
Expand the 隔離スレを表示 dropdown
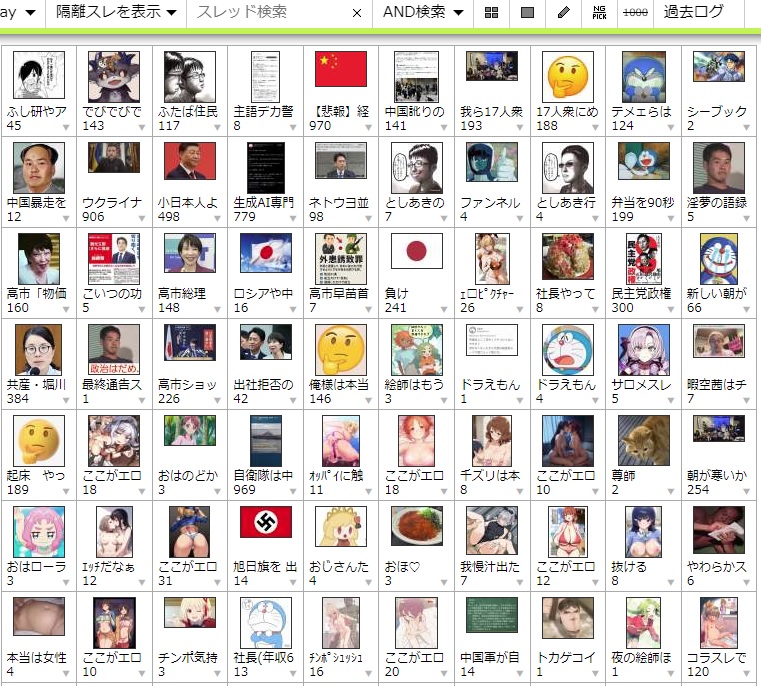(116, 13)
